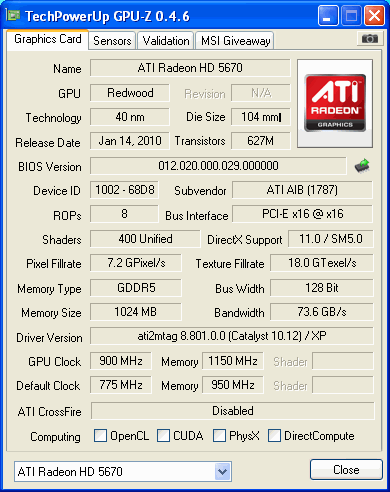390x492 pixels.
Task: Enable the OpenCL checkbox
Action: (100, 436)
